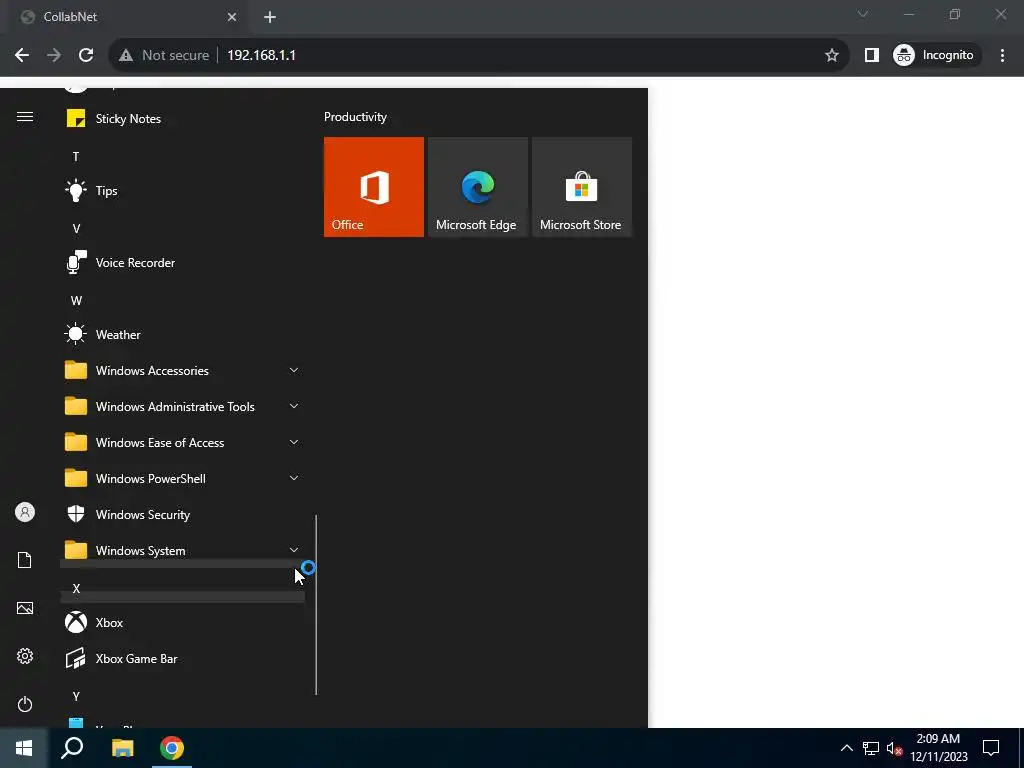1024x768 pixels.
Task: Open Pictures from Start sidebar
Action: pos(25,608)
